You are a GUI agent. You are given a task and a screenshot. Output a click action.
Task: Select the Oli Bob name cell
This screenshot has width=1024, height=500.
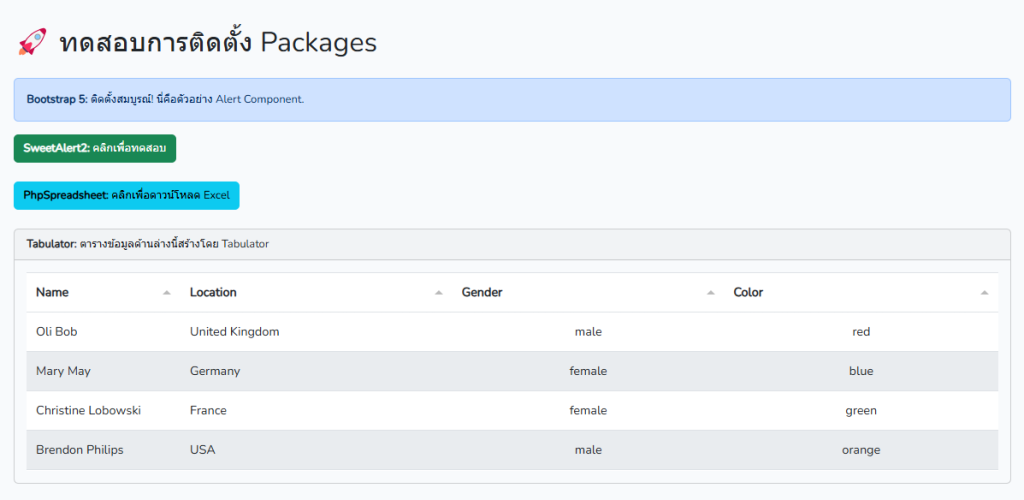[56, 332]
